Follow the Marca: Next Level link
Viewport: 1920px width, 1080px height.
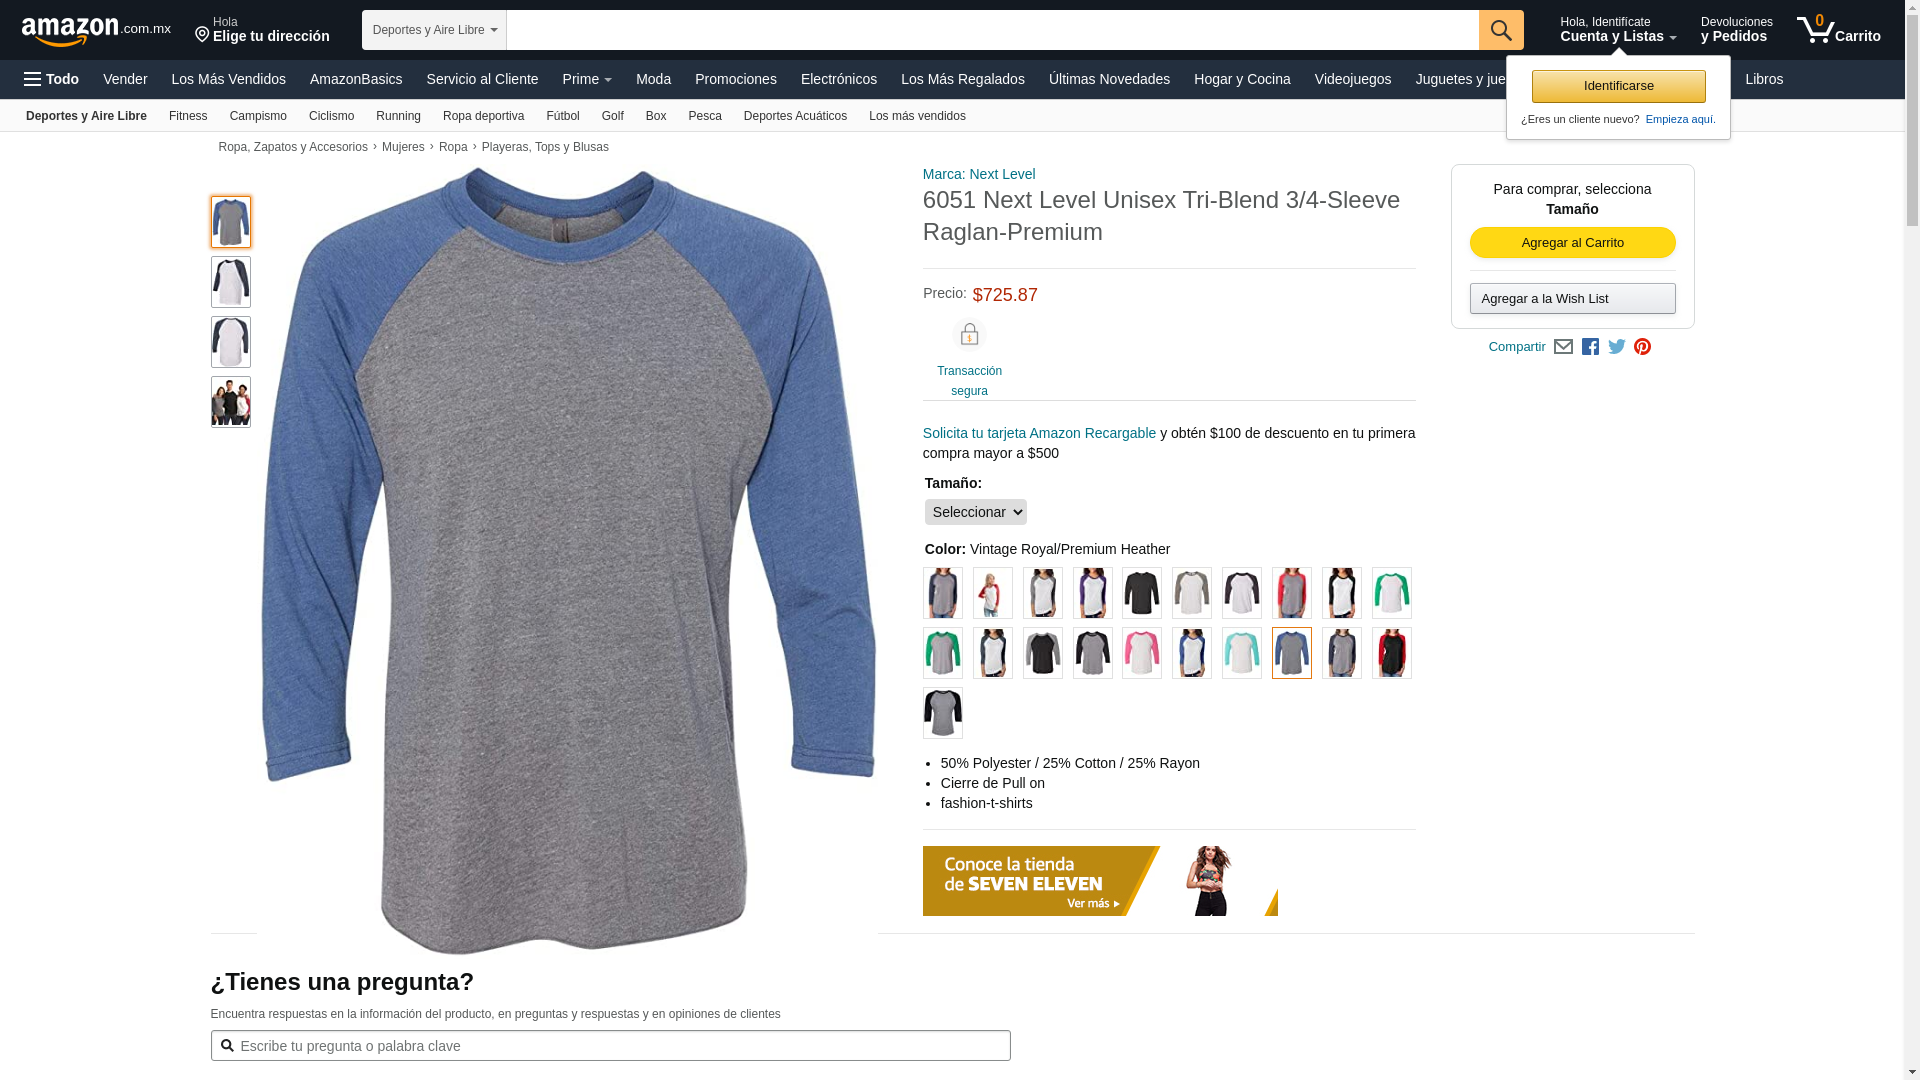point(979,174)
